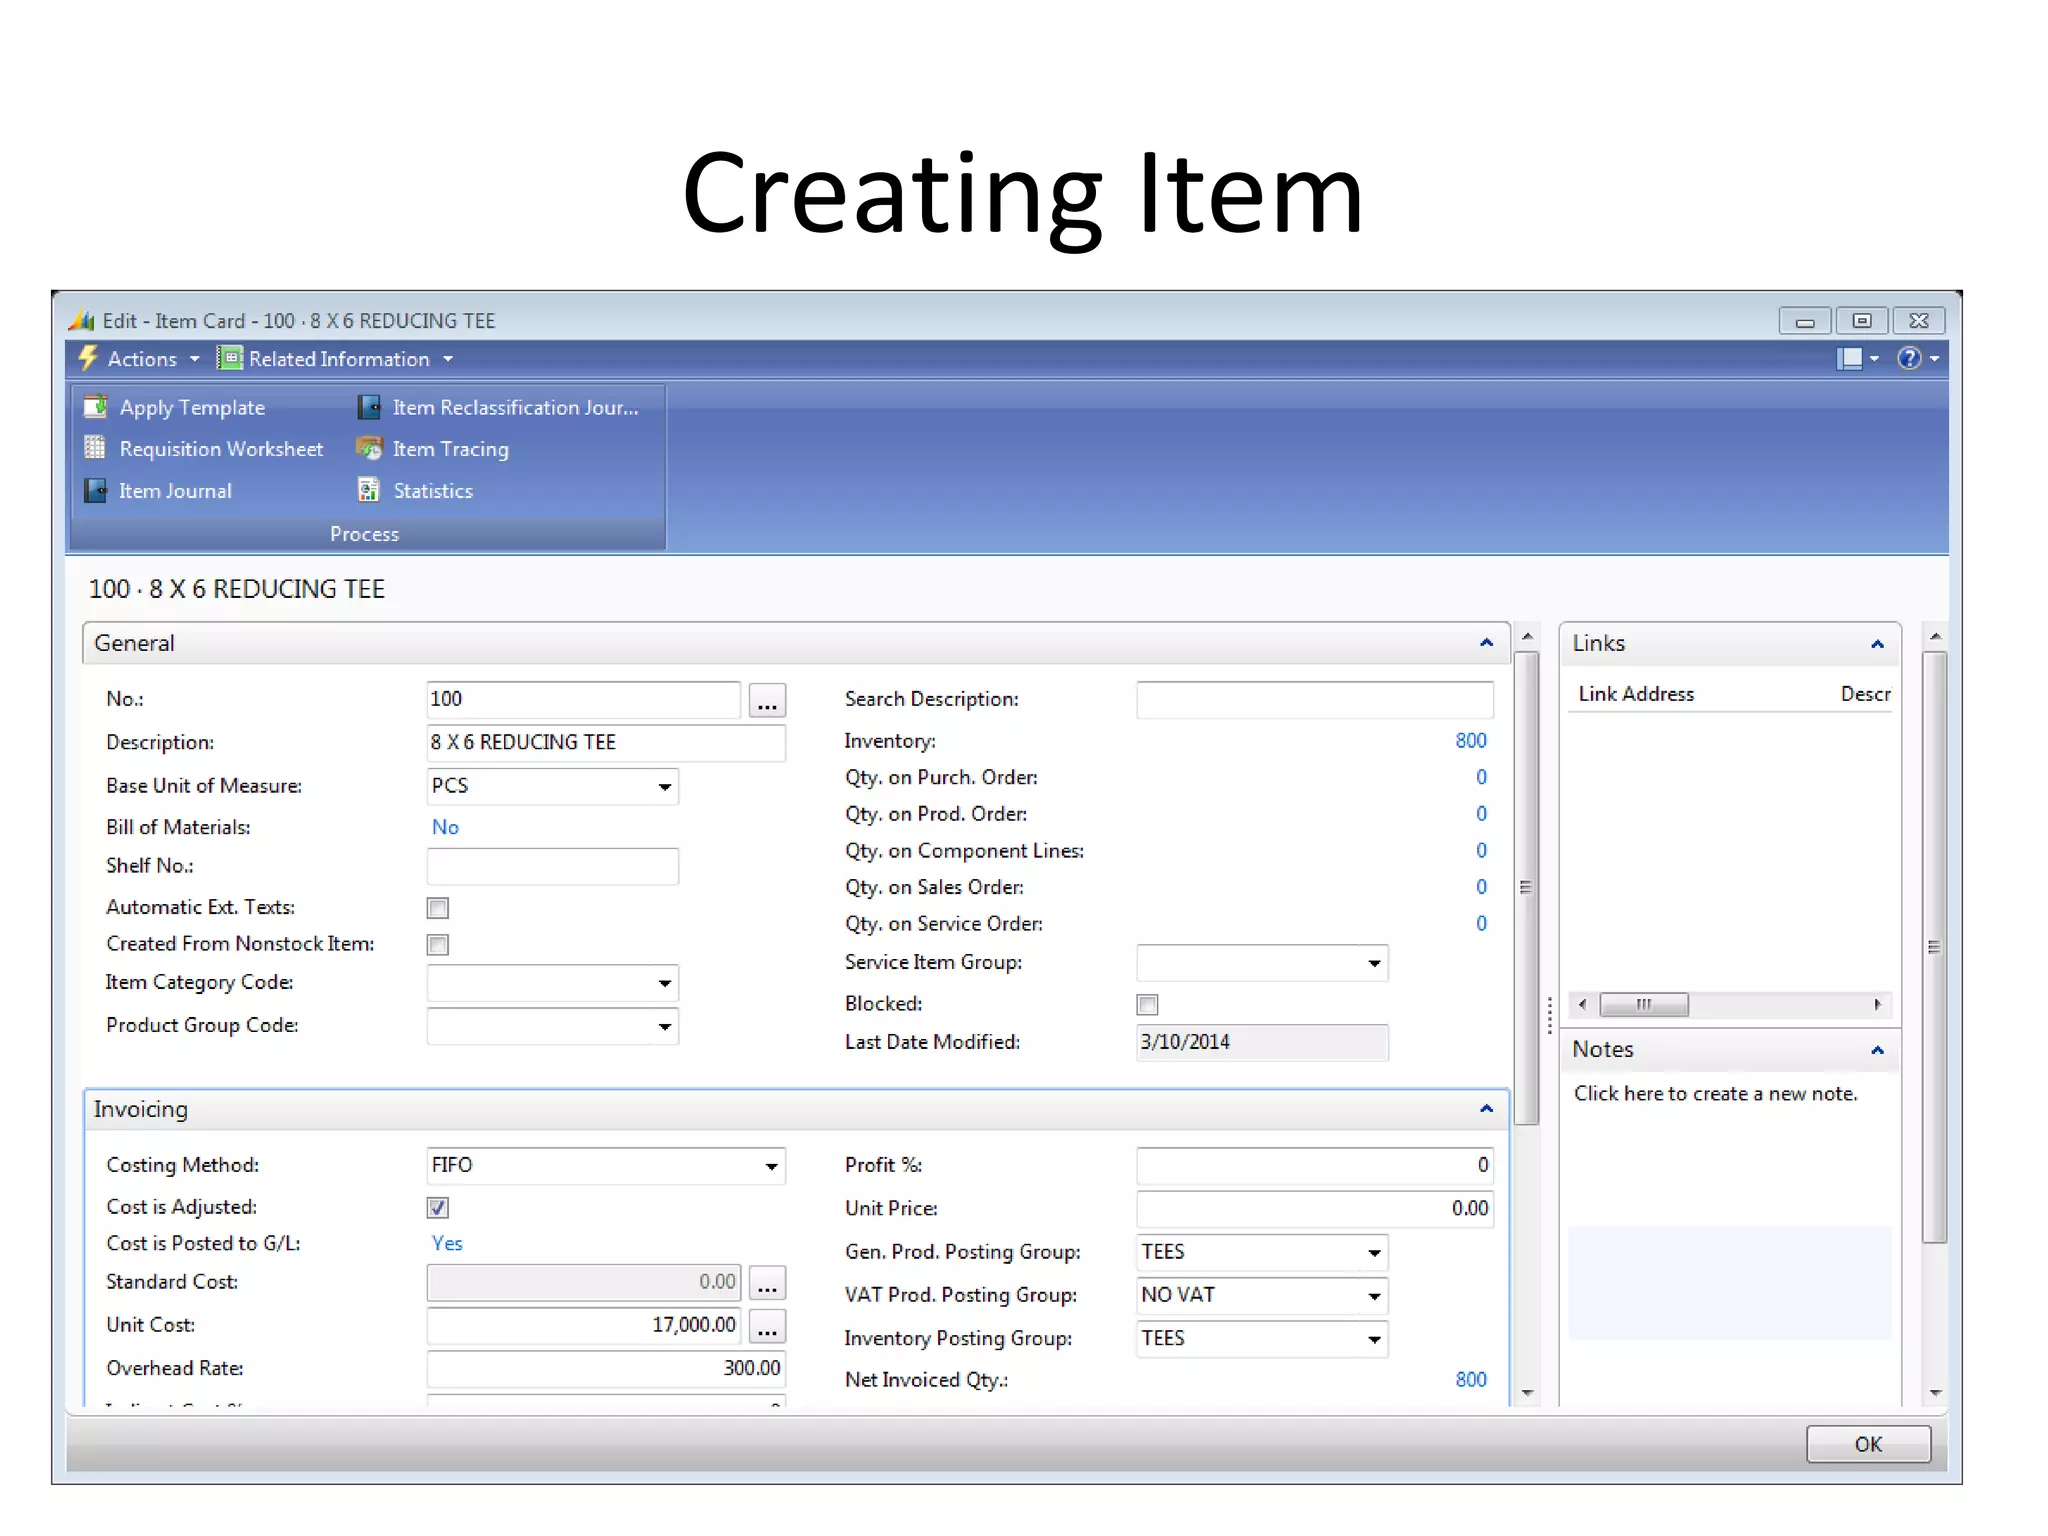Open VAT Prod. Posting Group dropdown
The image size is (2048, 1536).
click(1374, 1296)
